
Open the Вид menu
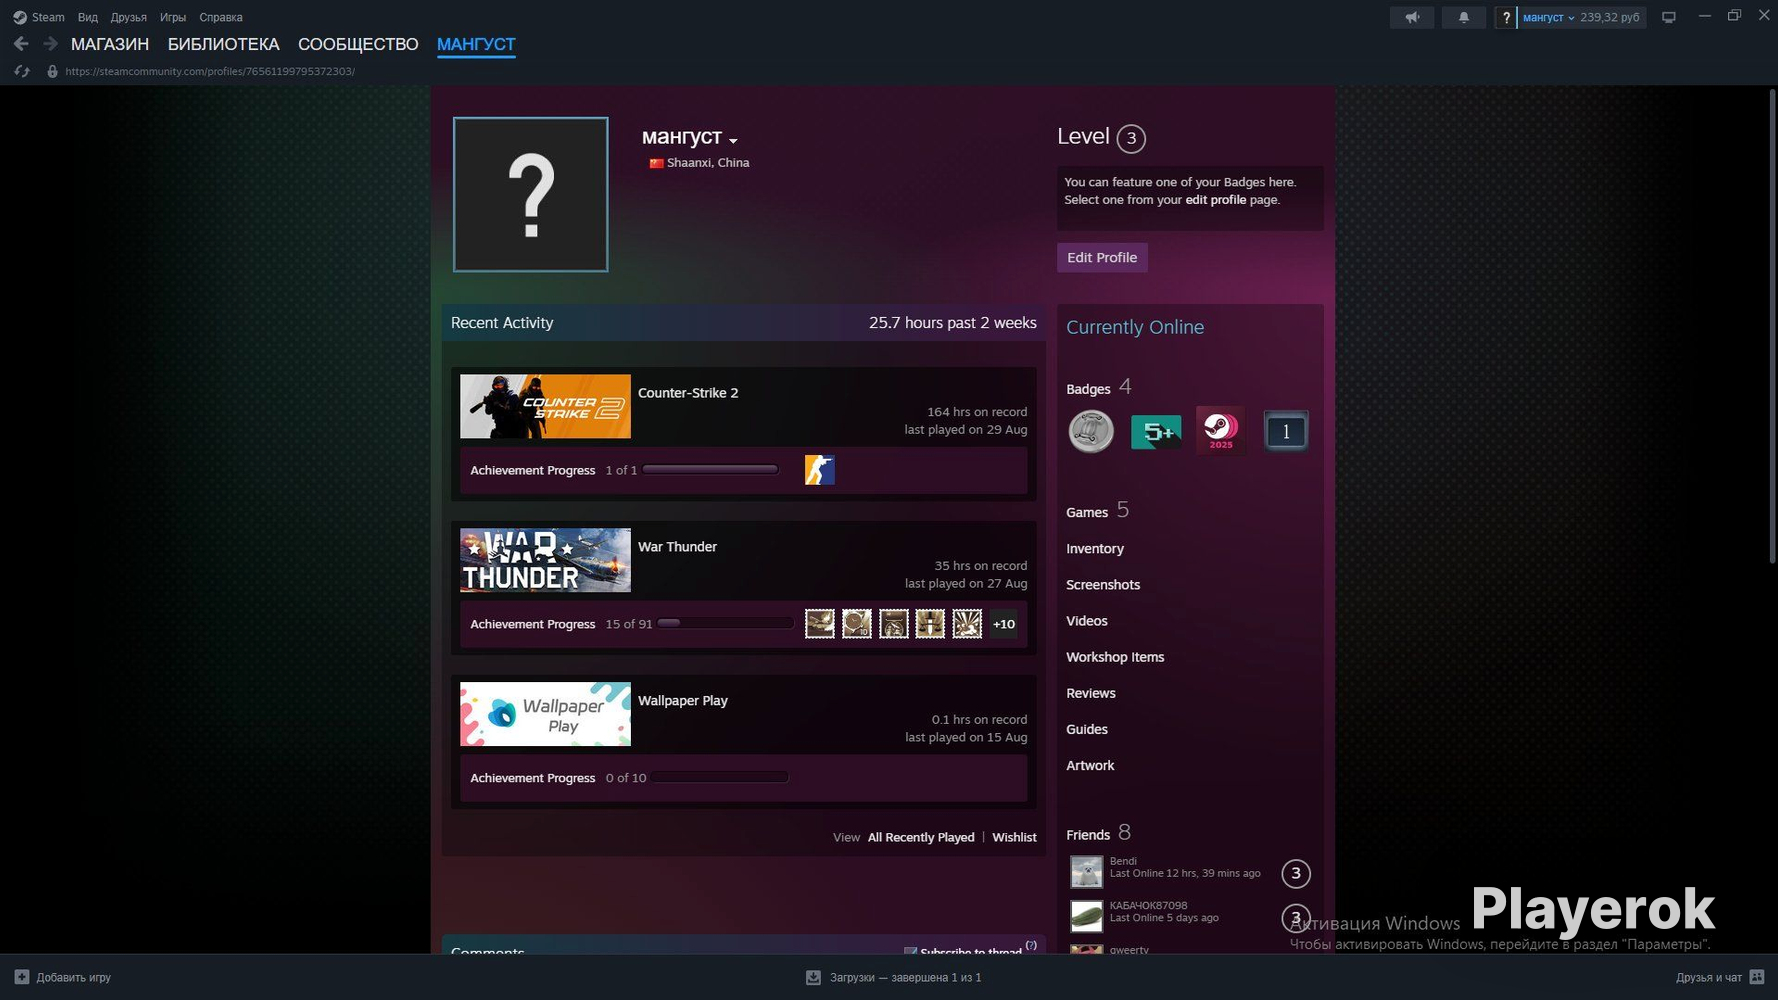coord(88,17)
